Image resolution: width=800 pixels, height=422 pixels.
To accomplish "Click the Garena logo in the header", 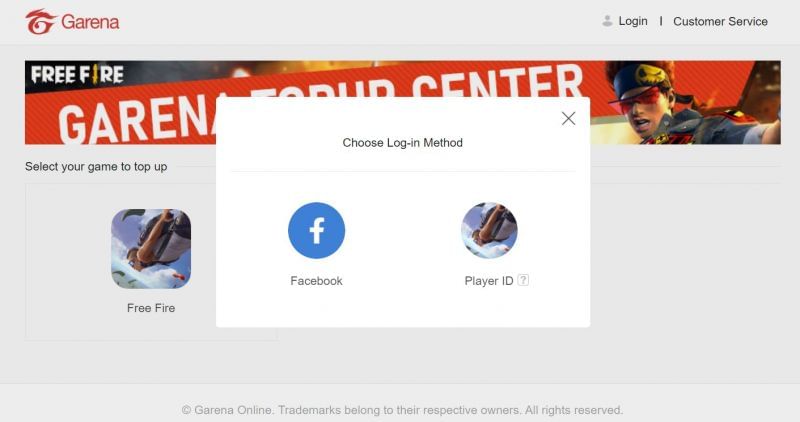I will pos(72,21).
